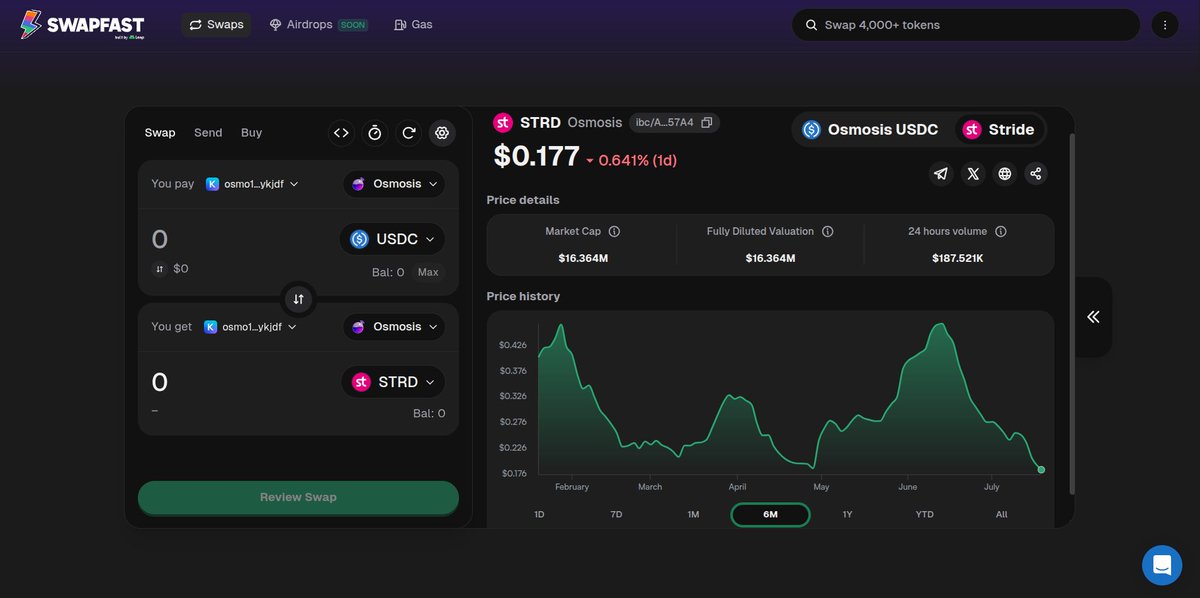Open the Swaps page

216,24
